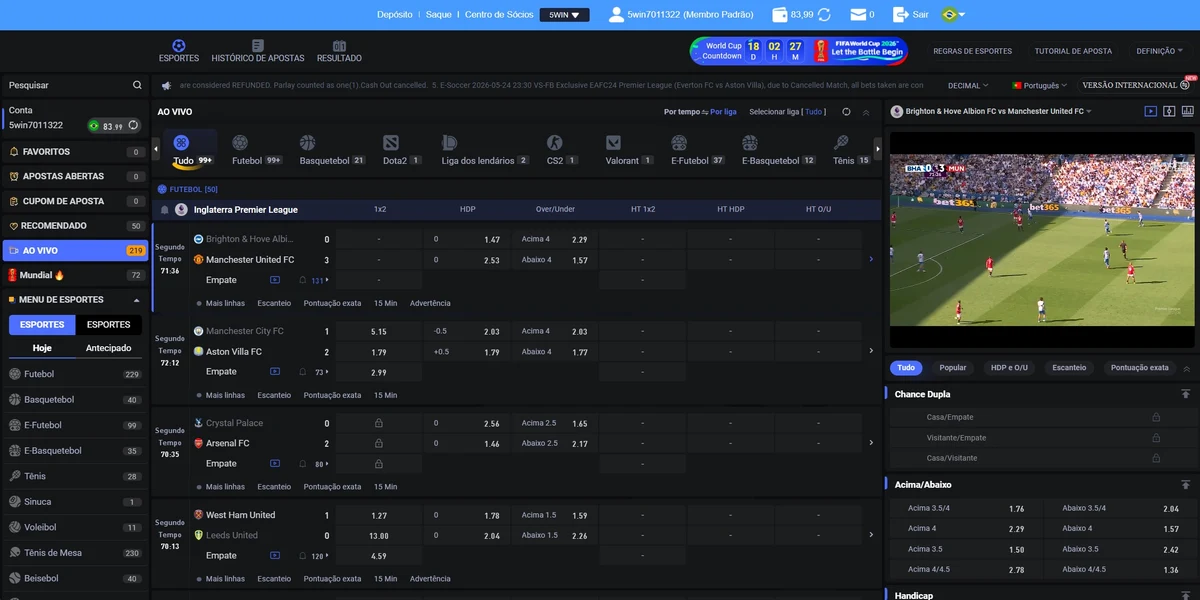Open Tutorial de Aposta
1200x600 pixels.
coord(1073,51)
